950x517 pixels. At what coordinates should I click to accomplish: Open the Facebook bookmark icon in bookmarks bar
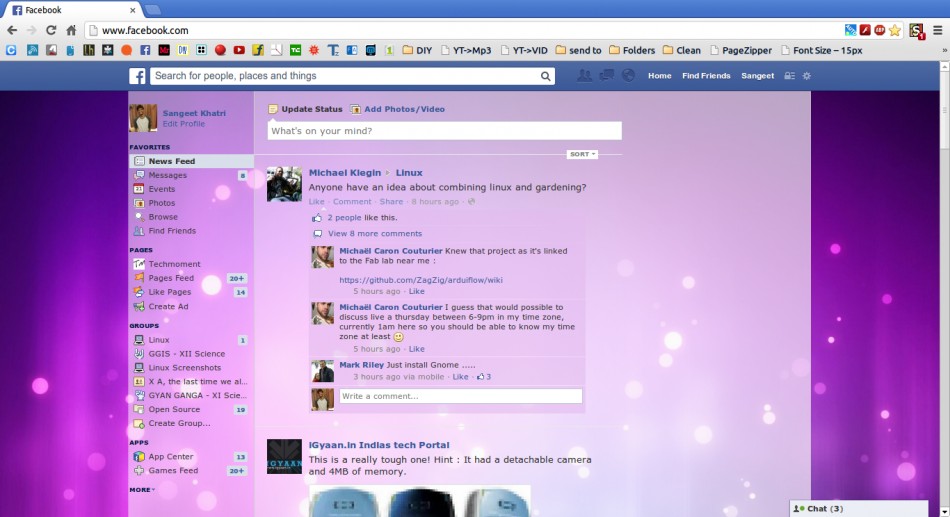(x=145, y=50)
